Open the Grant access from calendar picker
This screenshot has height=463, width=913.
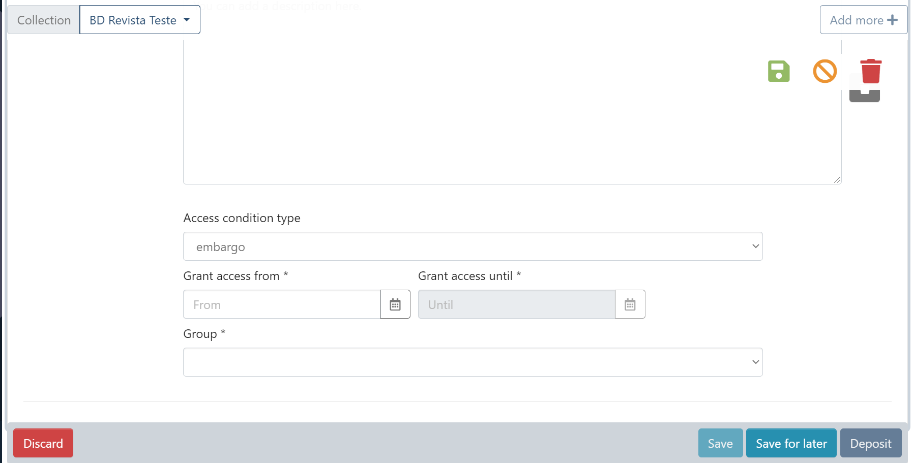[395, 305]
